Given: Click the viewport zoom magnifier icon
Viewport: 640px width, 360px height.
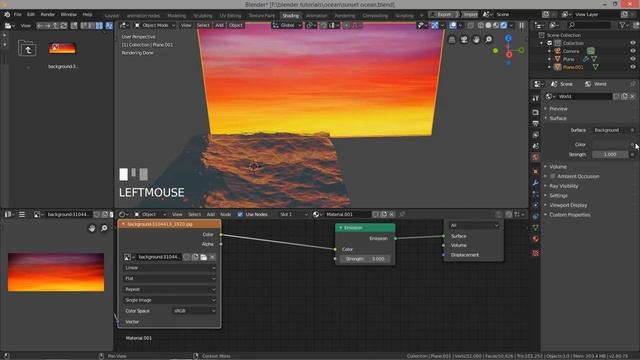Looking at the screenshot, I should [489, 40].
